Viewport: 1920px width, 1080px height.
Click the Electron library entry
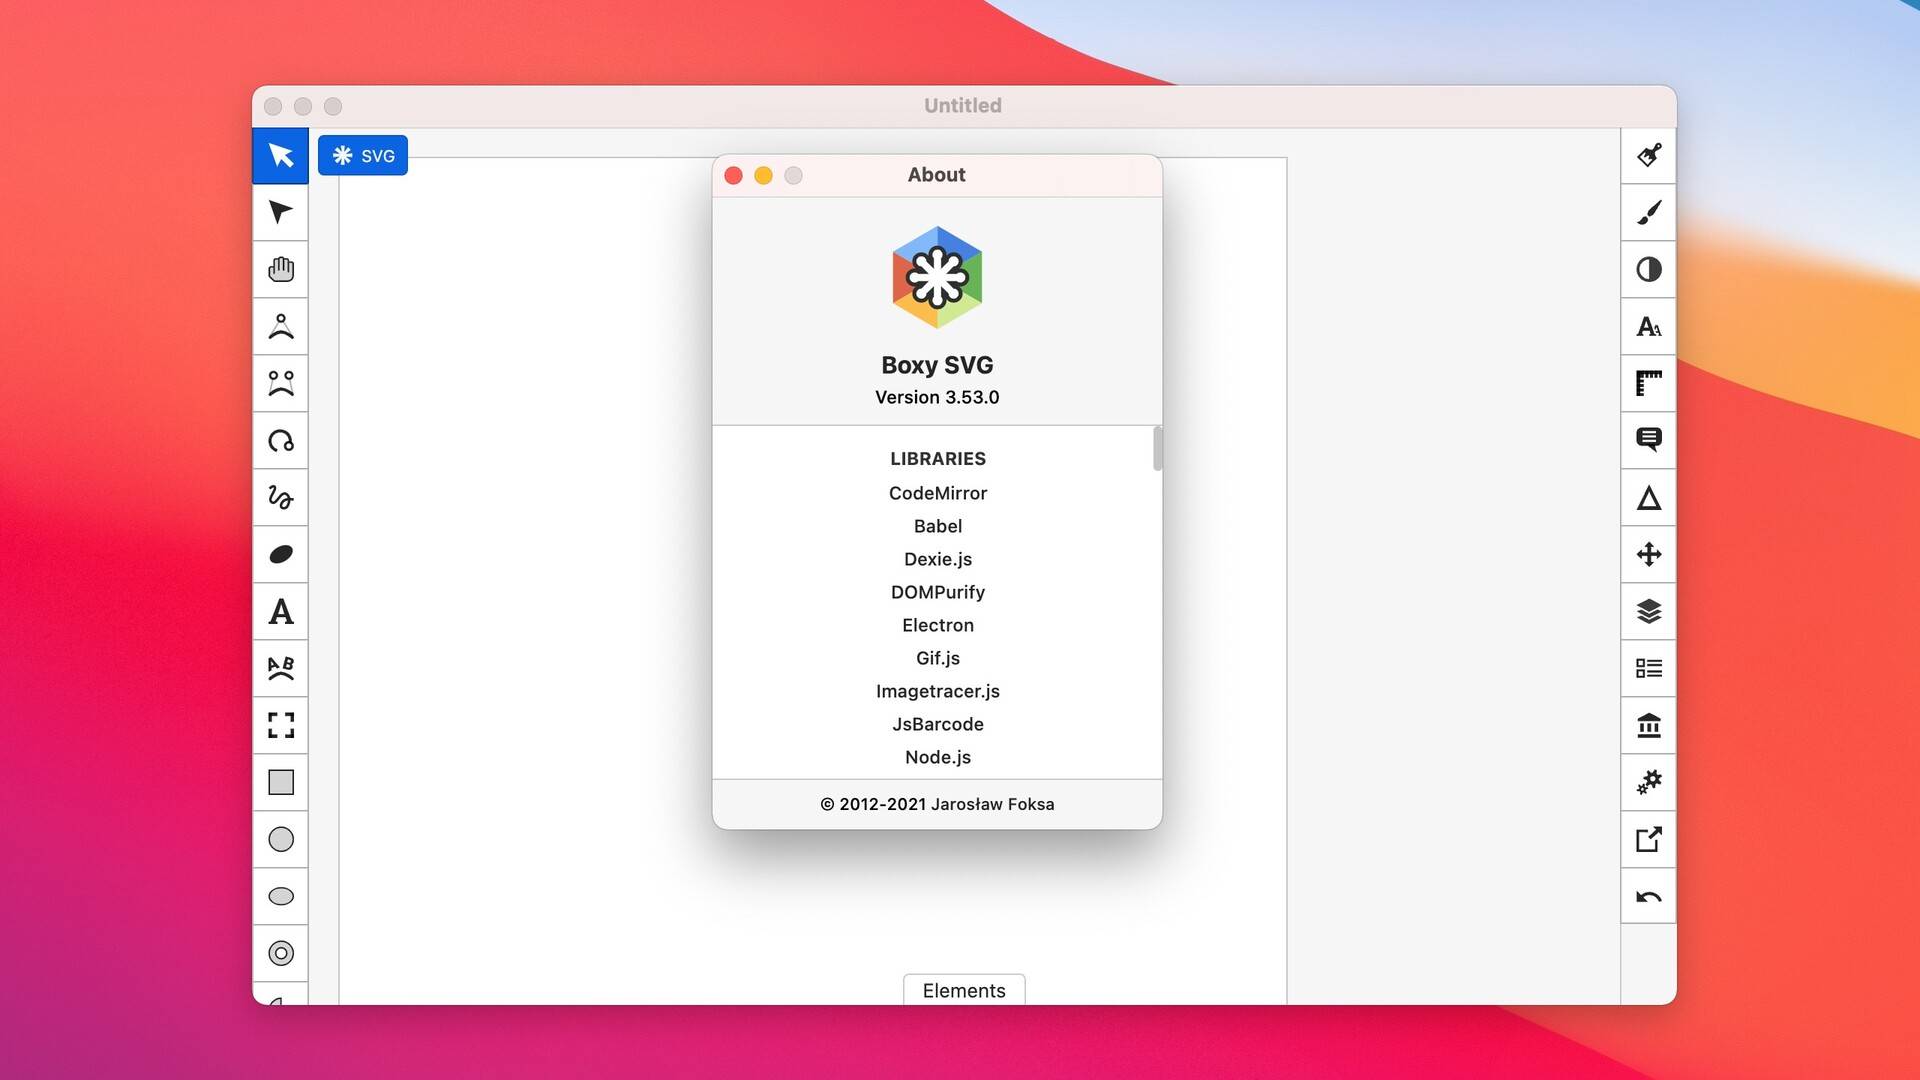point(937,625)
